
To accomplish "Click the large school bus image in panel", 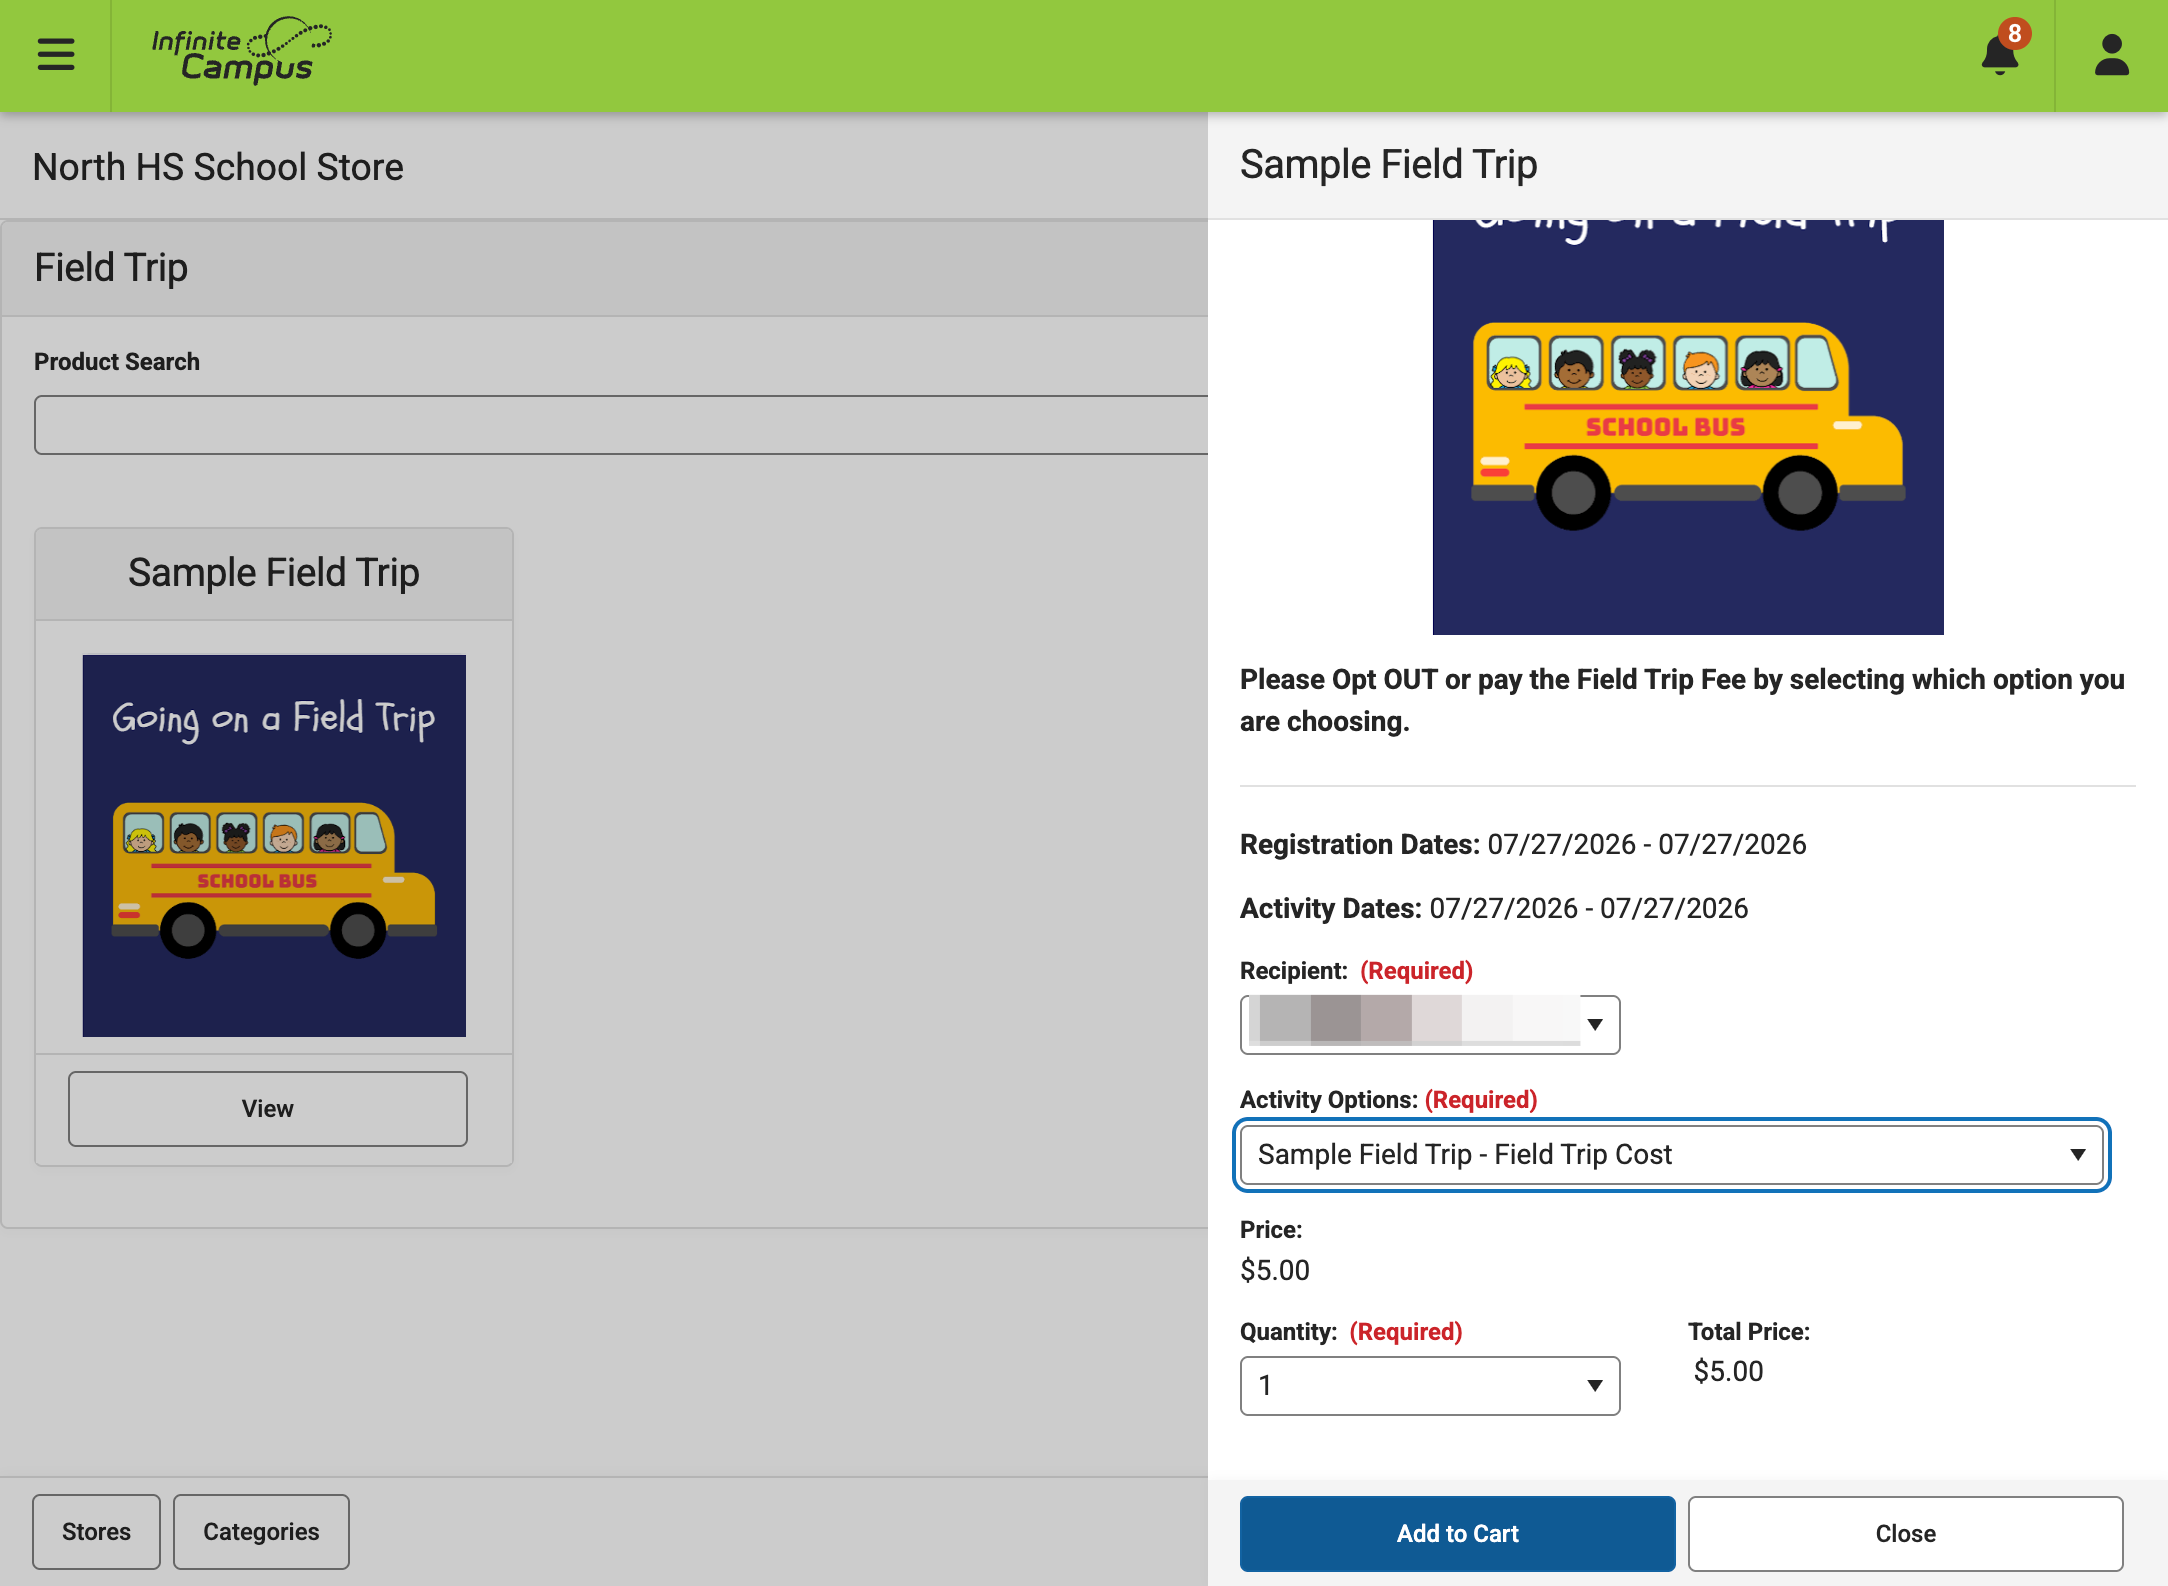I will (x=1688, y=427).
